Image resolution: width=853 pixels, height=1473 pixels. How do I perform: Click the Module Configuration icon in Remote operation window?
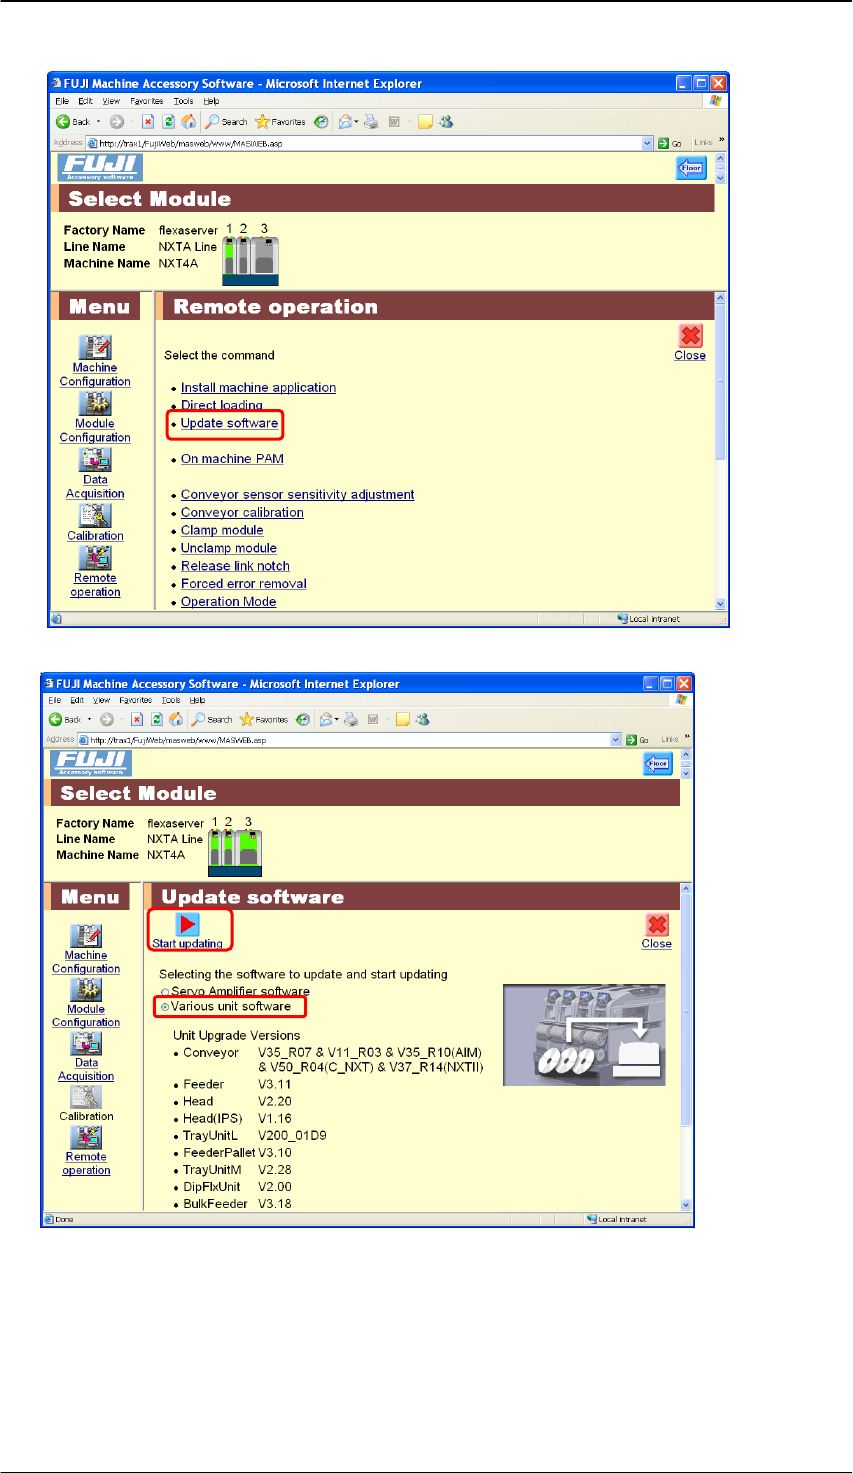pos(95,403)
